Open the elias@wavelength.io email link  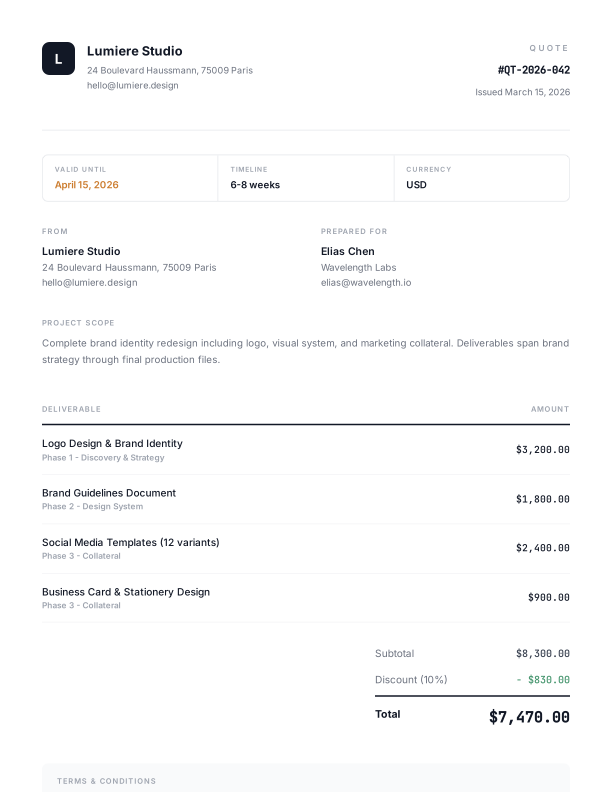366,283
